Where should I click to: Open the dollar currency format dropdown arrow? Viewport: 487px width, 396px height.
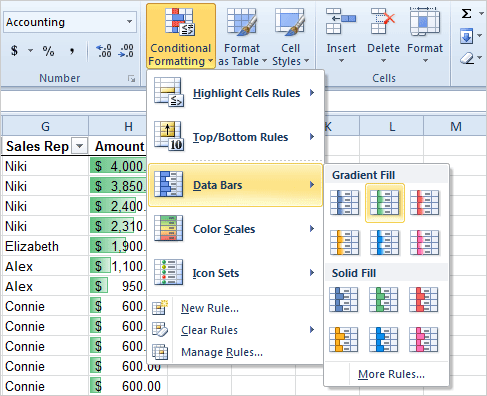click(x=30, y=51)
